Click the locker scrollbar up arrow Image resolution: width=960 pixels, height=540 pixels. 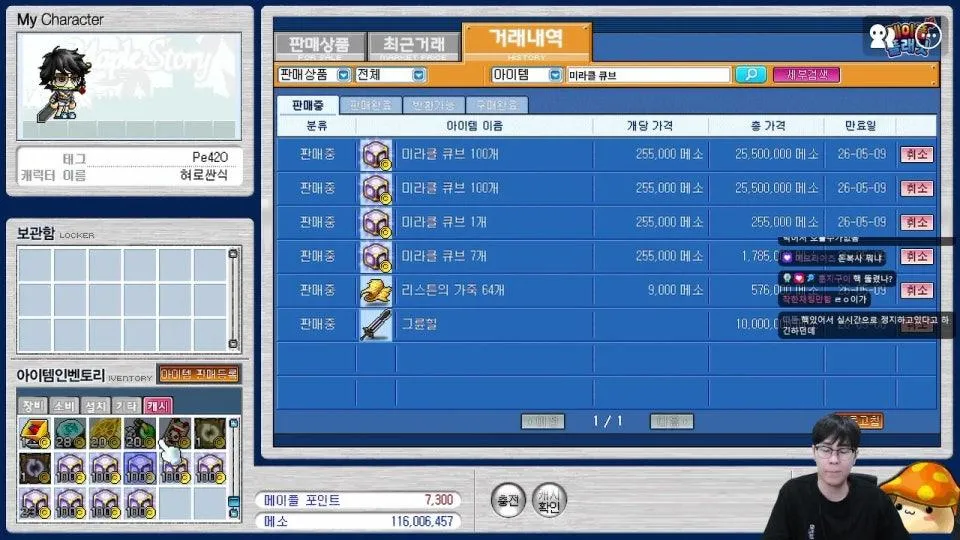click(x=233, y=253)
